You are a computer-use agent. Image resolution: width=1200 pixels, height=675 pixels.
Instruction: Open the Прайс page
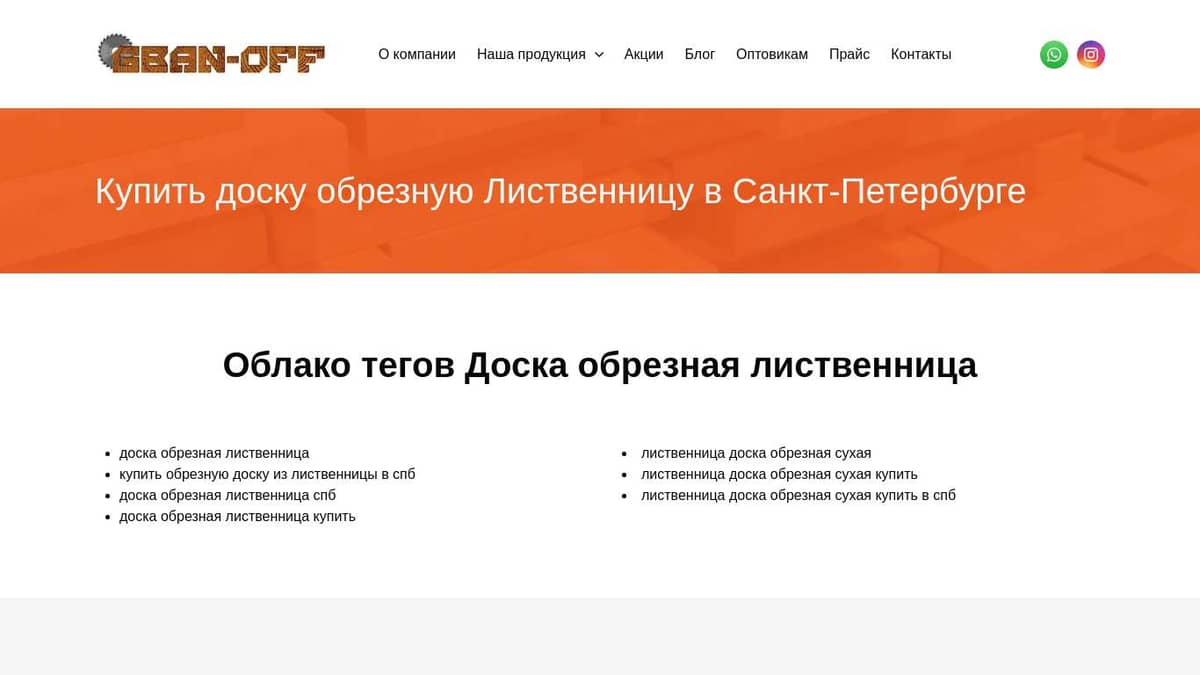point(849,54)
